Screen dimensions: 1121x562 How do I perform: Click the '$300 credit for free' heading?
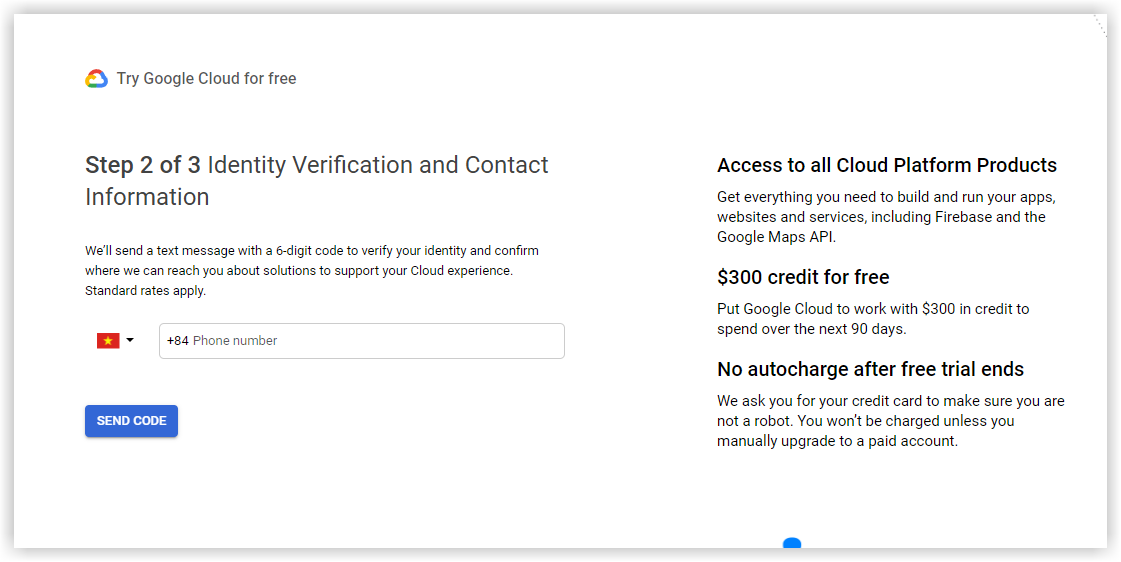pos(804,277)
